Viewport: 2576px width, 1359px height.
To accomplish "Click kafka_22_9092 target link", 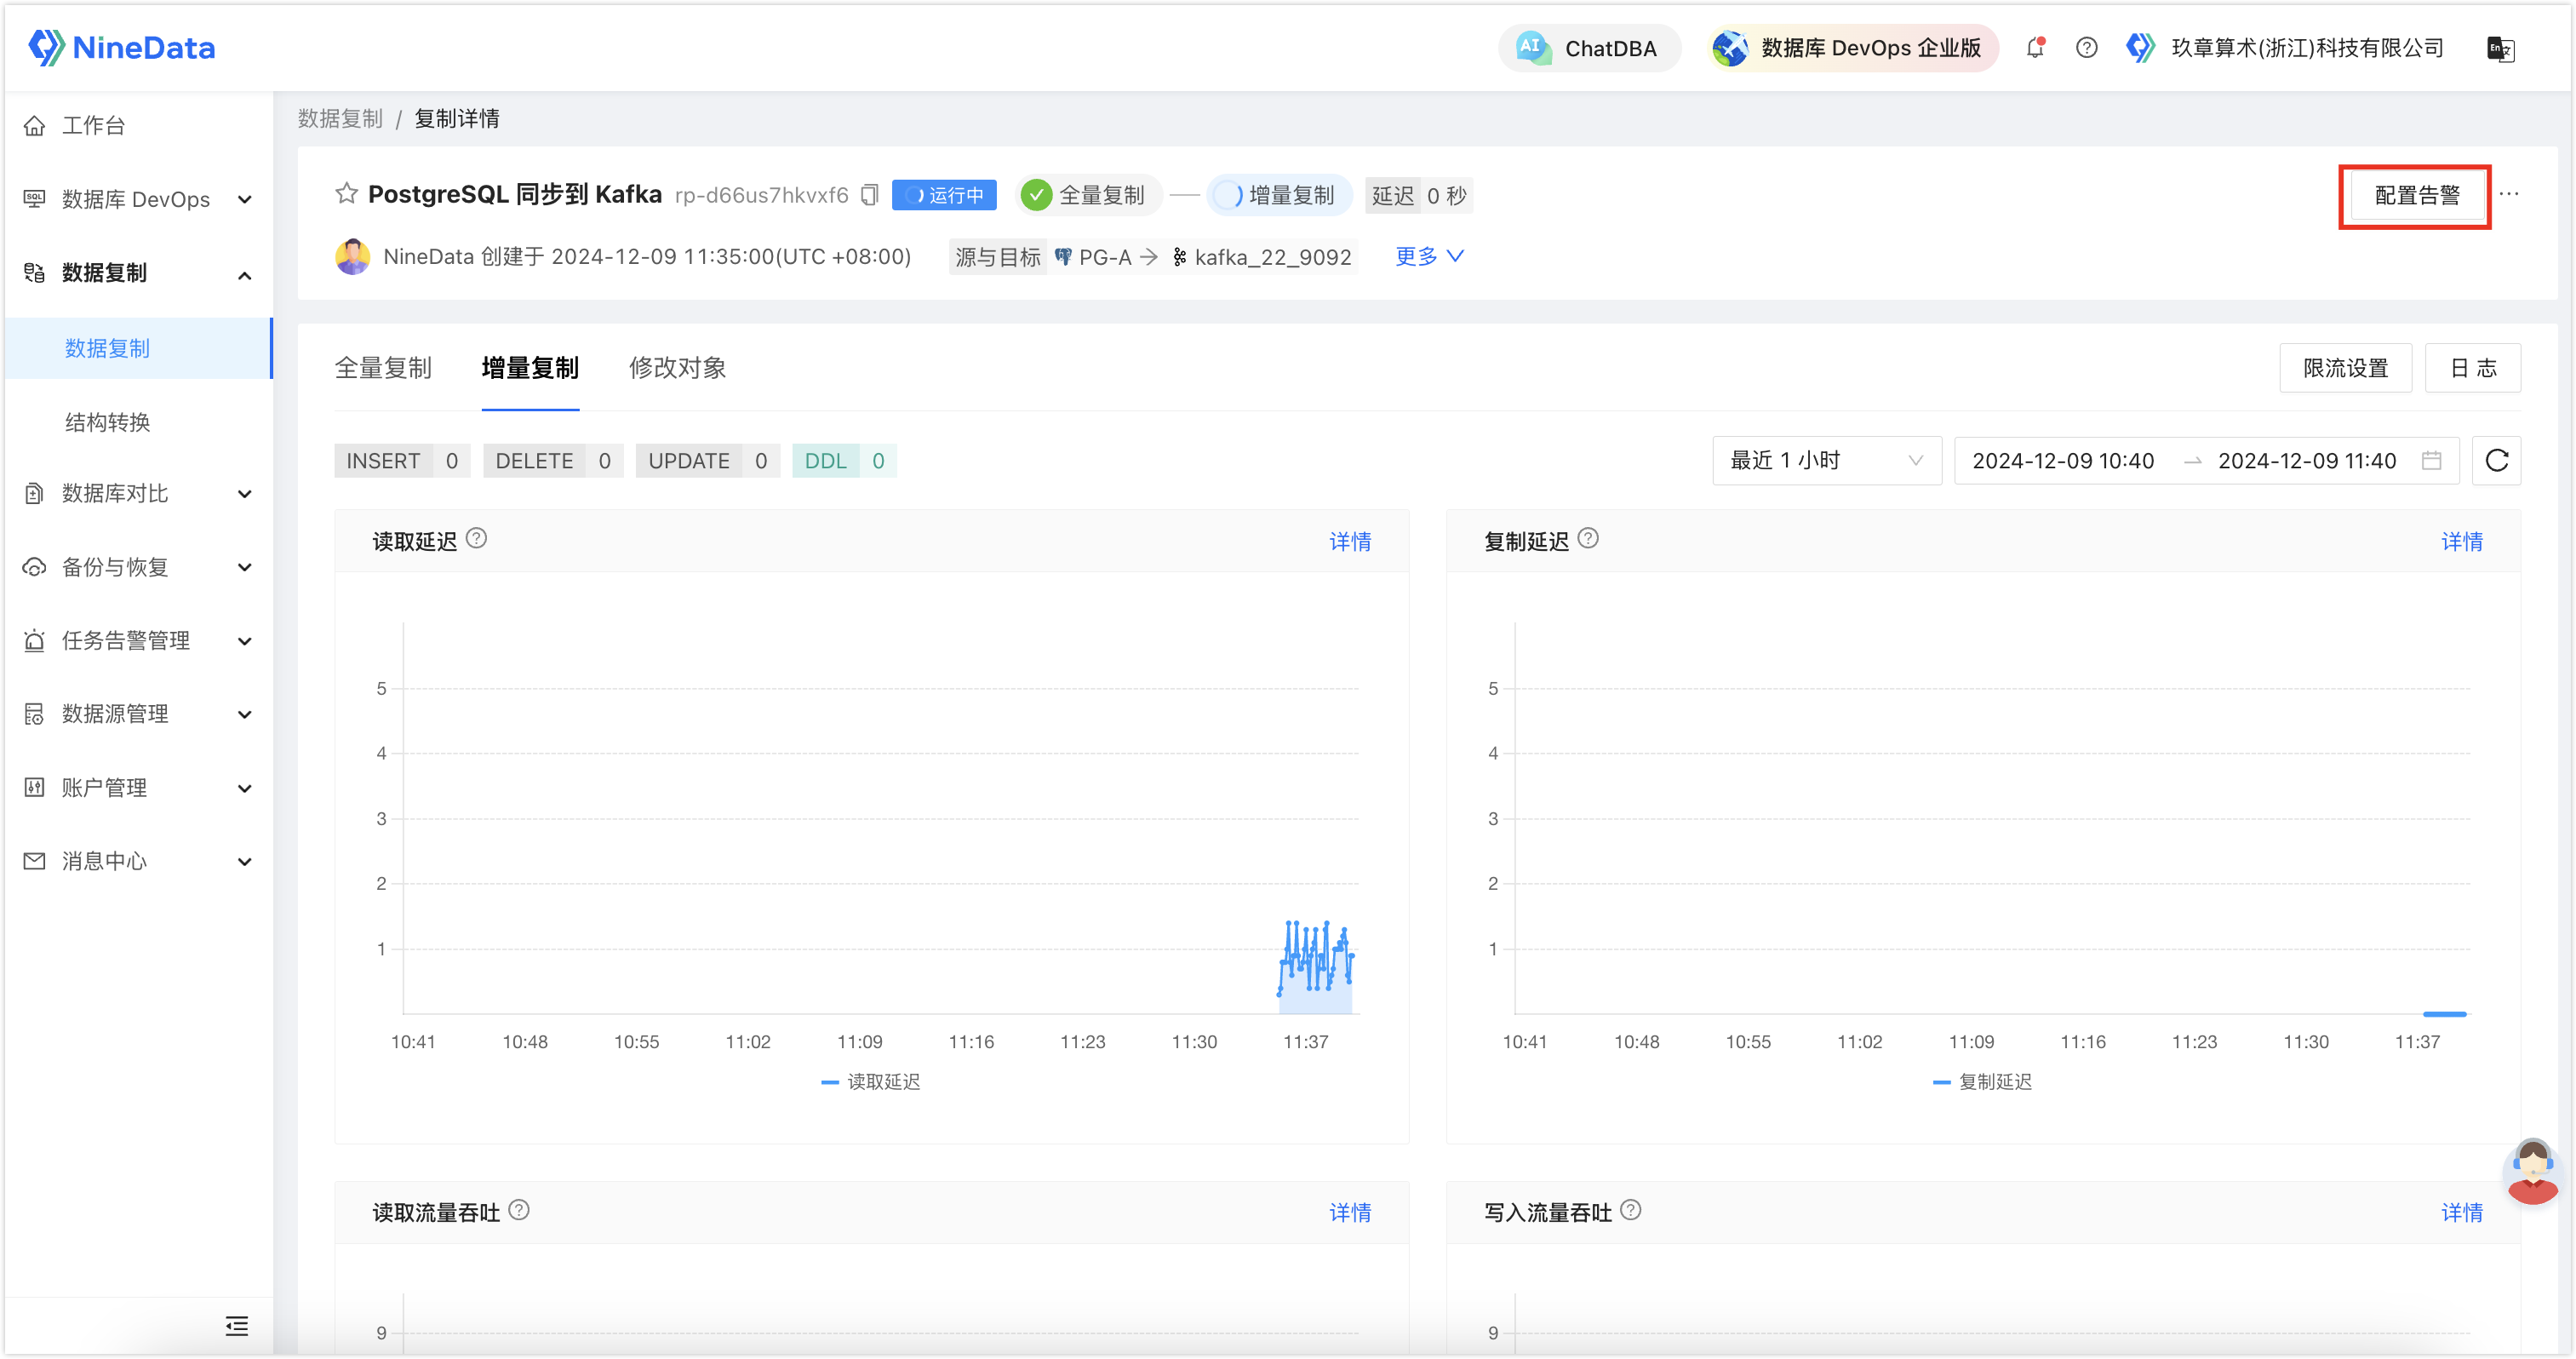I will [1262, 257].
